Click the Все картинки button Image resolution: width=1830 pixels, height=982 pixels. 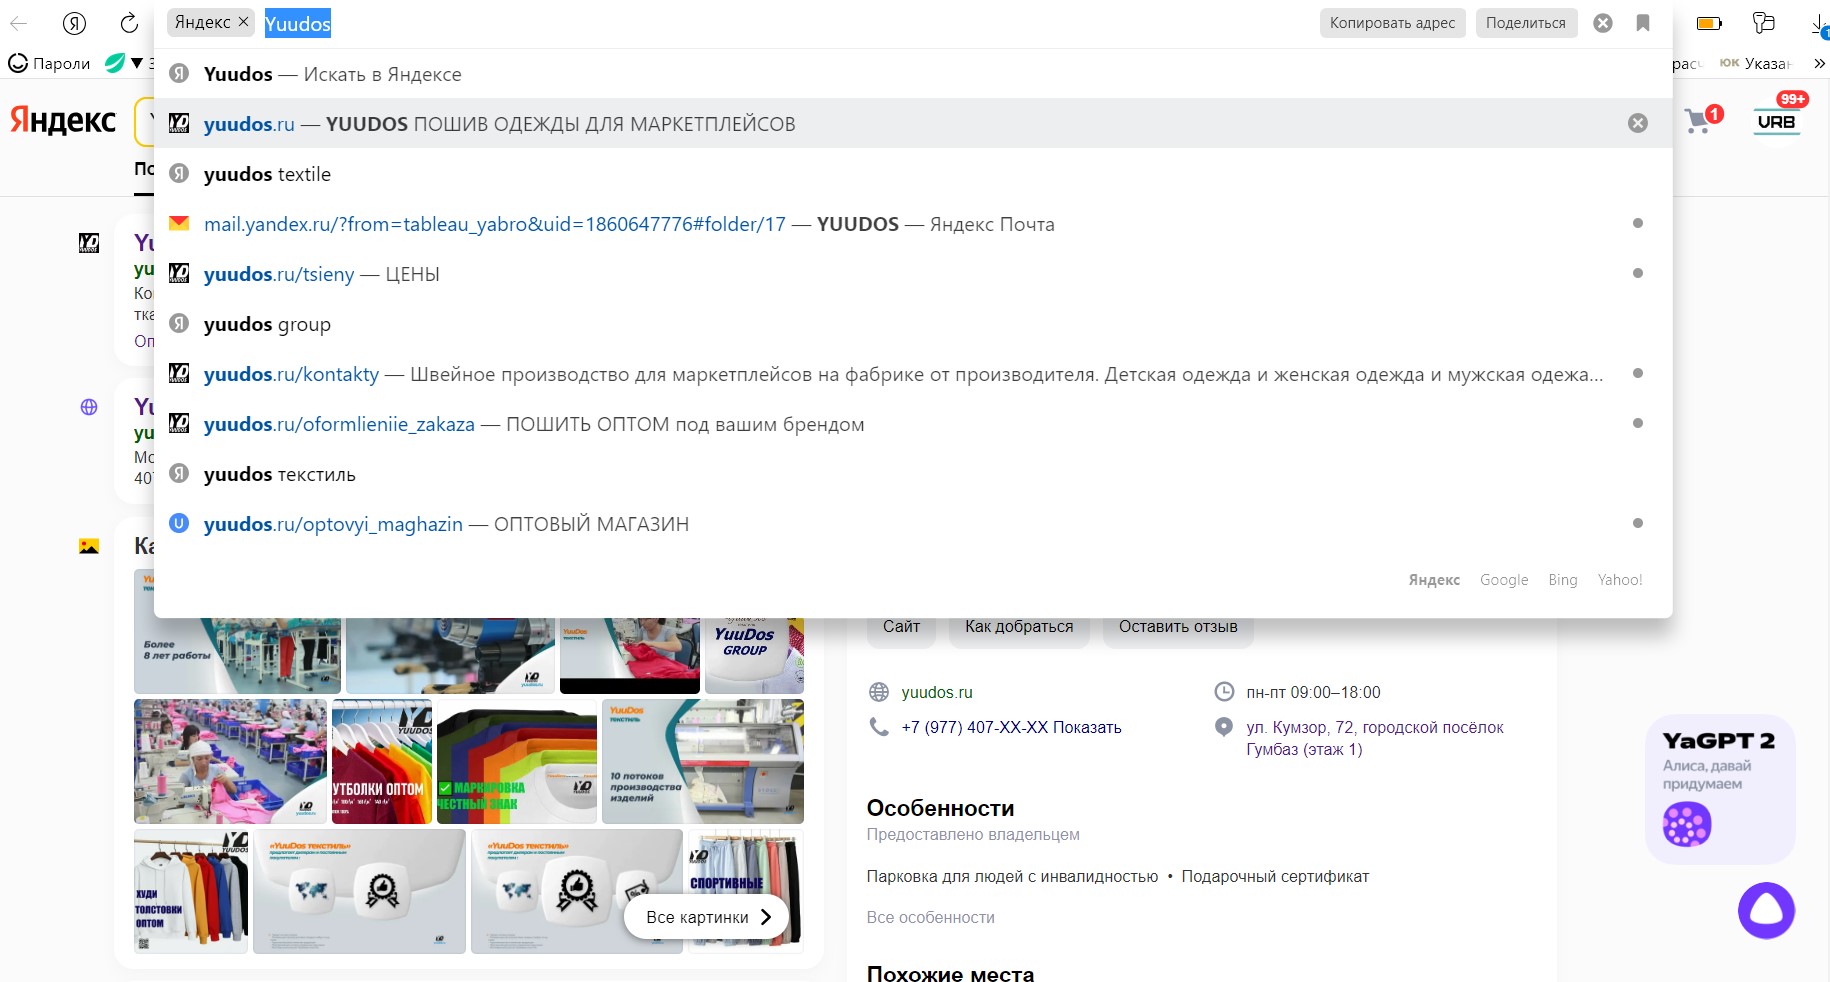click(x=707, y=917)
